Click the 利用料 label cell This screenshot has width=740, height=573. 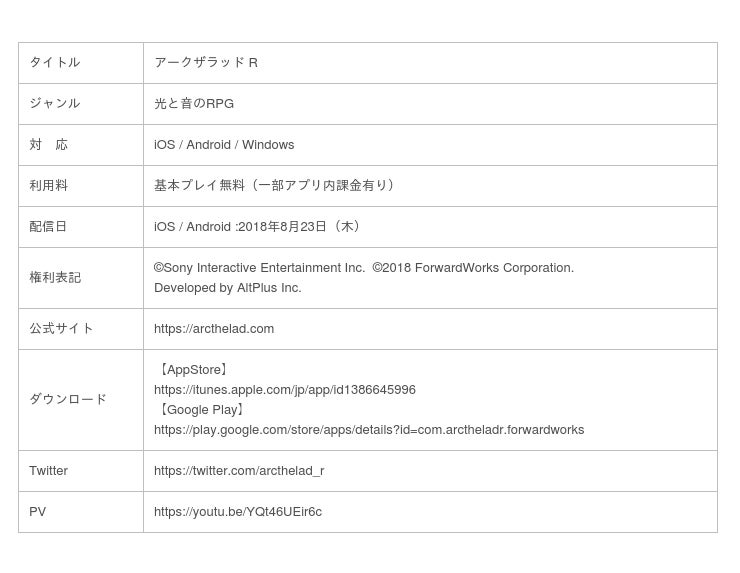point(49,186)
